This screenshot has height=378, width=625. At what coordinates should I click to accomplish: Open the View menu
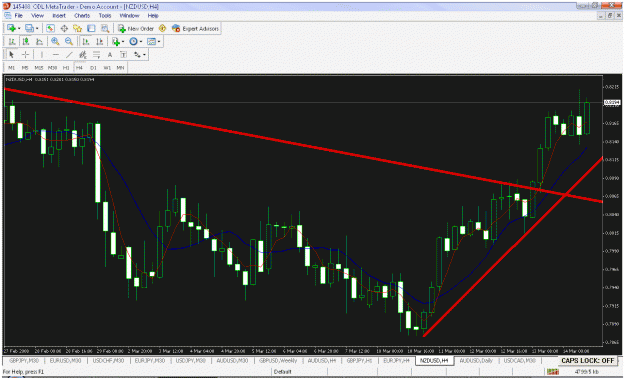tap(37, 16)
